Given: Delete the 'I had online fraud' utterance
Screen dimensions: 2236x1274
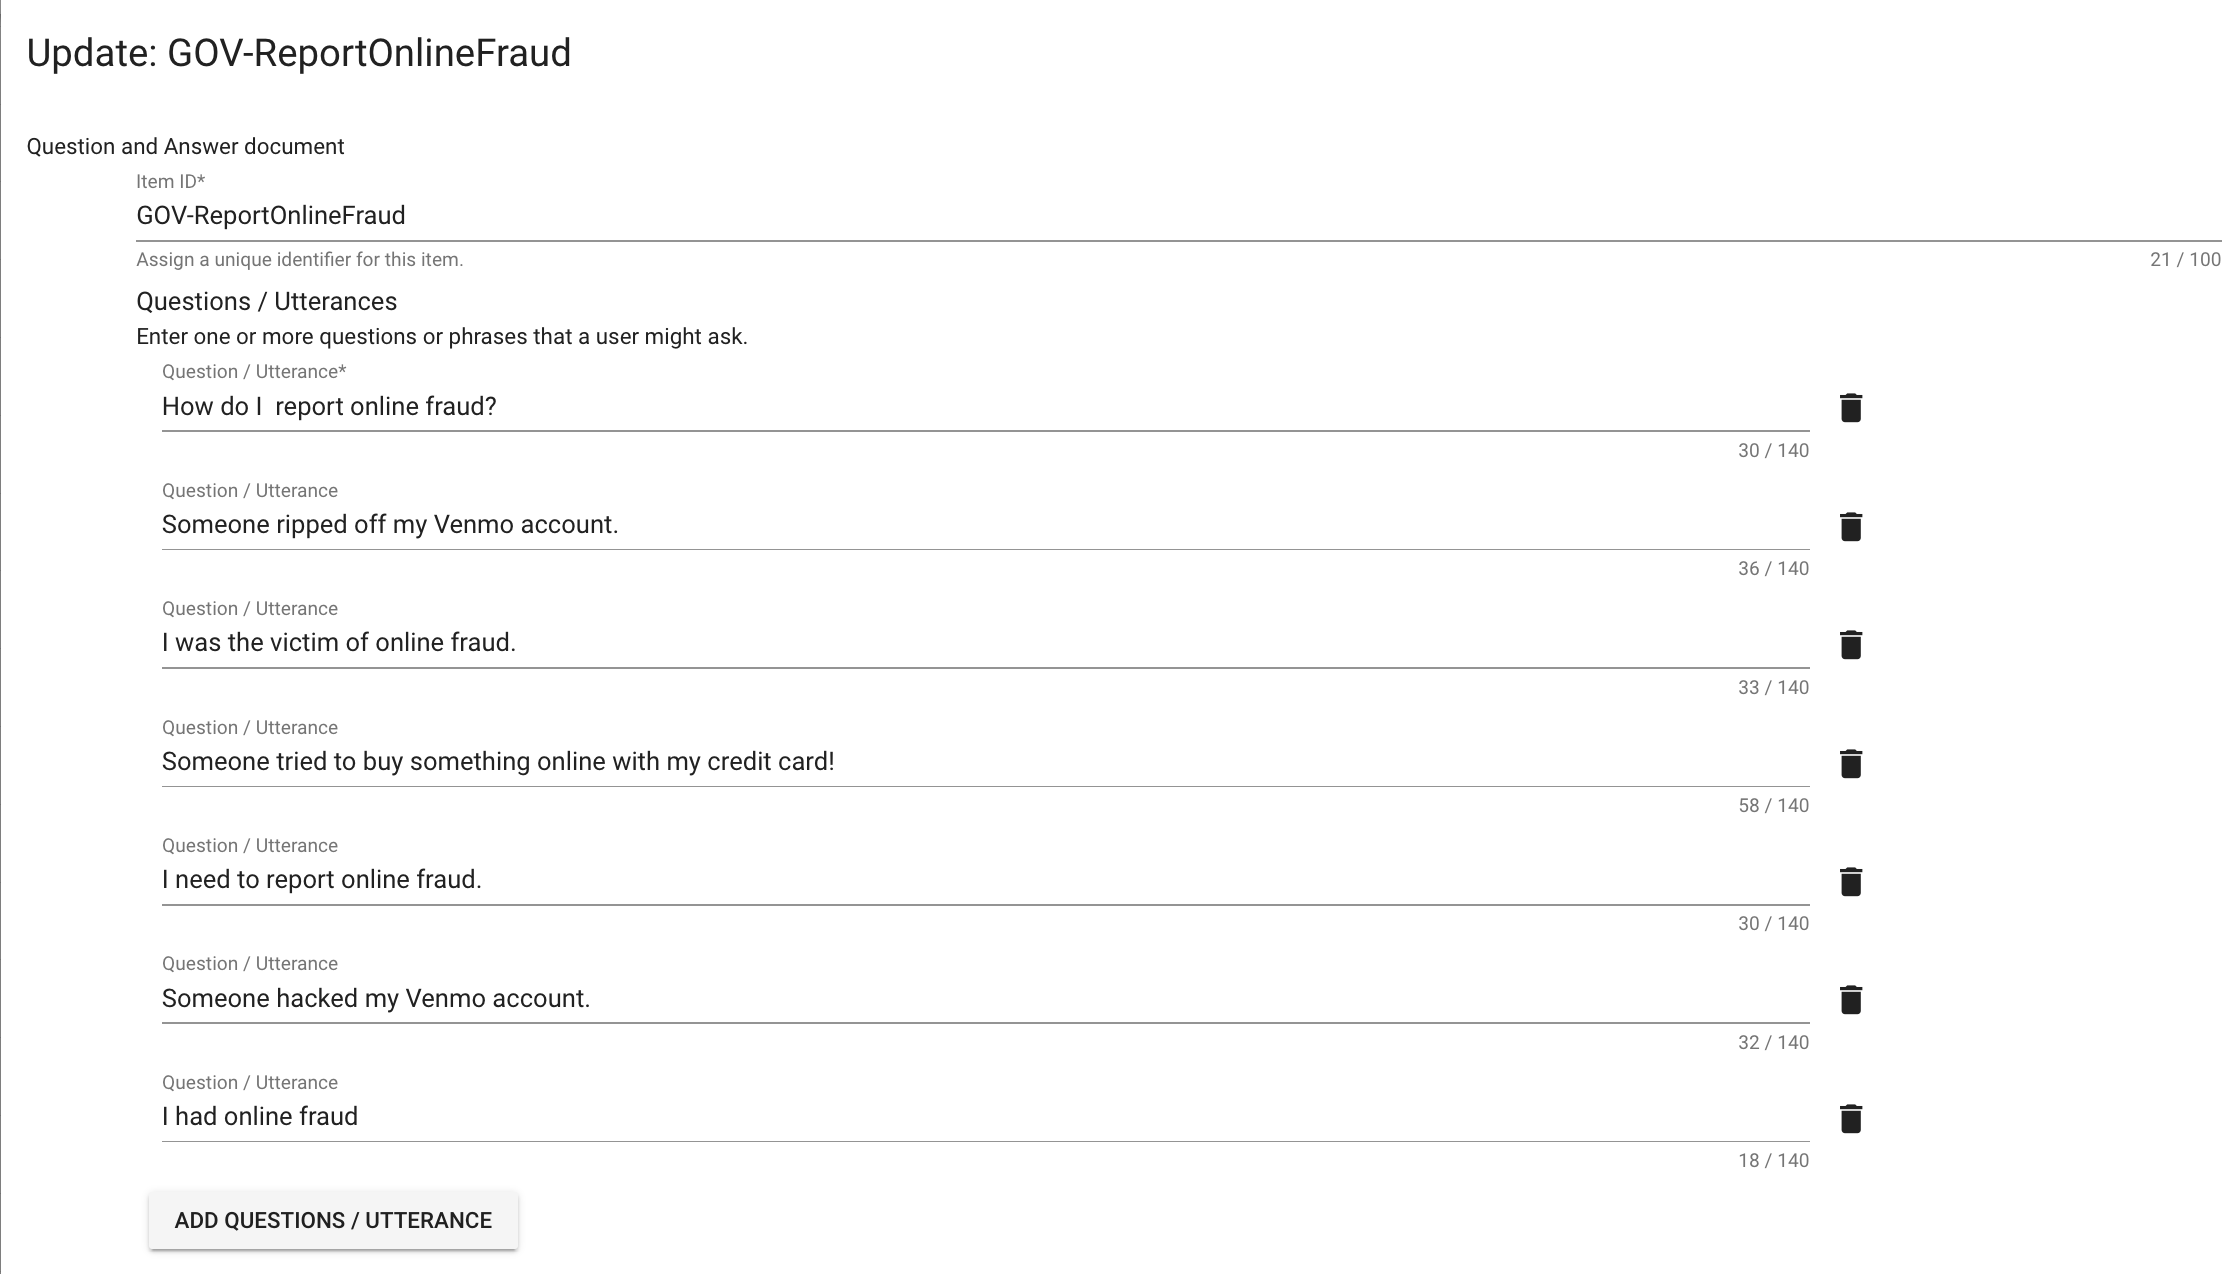Looking at the screenshot, I should pos(1850,1119).
